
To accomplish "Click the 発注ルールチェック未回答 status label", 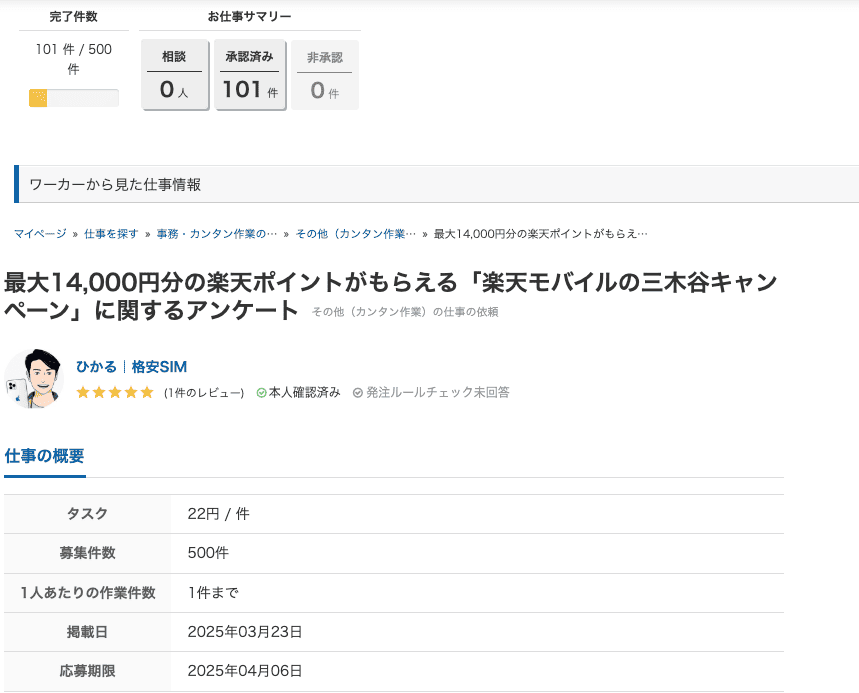I will tap(438, 393).
